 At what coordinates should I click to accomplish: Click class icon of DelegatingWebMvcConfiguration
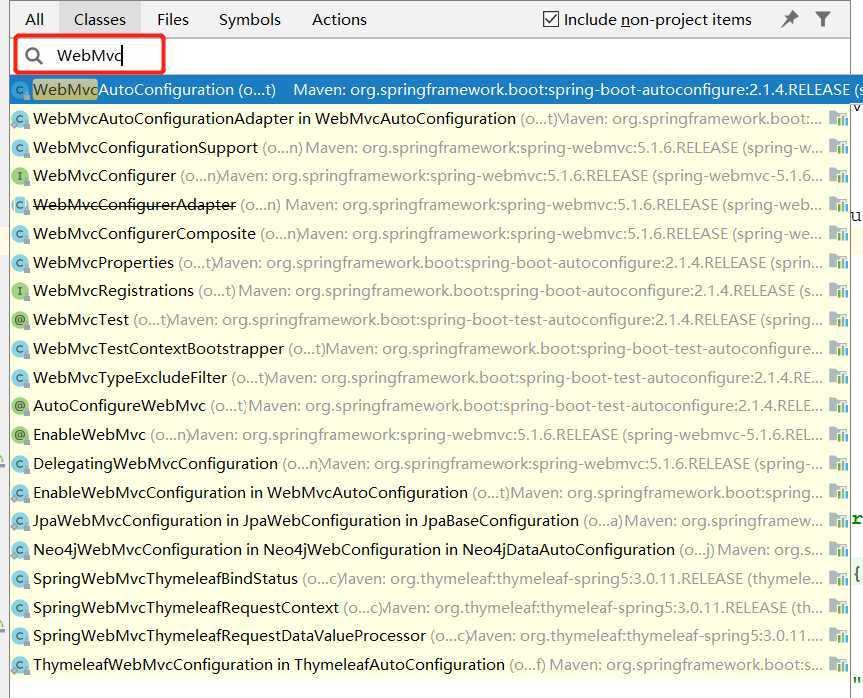pos(20,464)
